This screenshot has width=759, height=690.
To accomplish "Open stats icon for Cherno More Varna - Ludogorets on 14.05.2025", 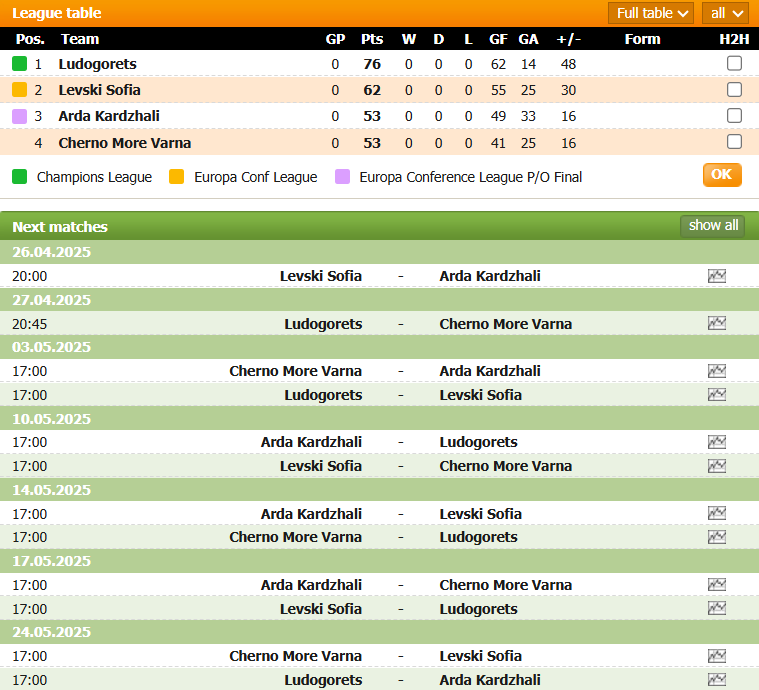I will pyautogui.click(x=716, y=537).
